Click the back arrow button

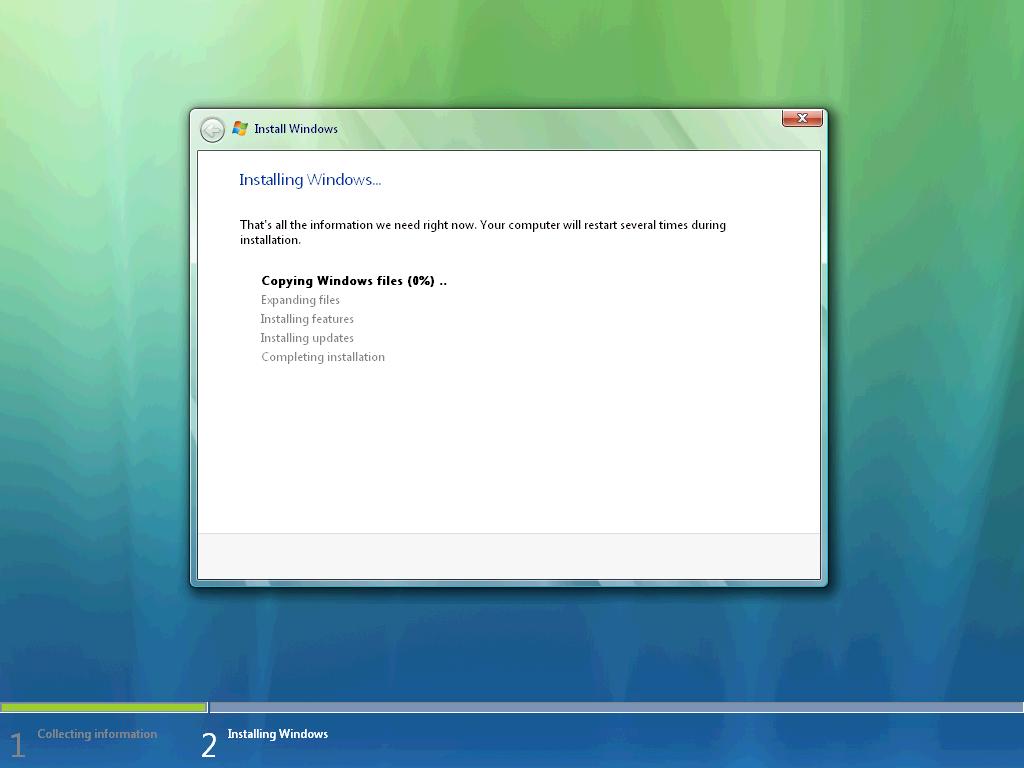pos(212,130)
